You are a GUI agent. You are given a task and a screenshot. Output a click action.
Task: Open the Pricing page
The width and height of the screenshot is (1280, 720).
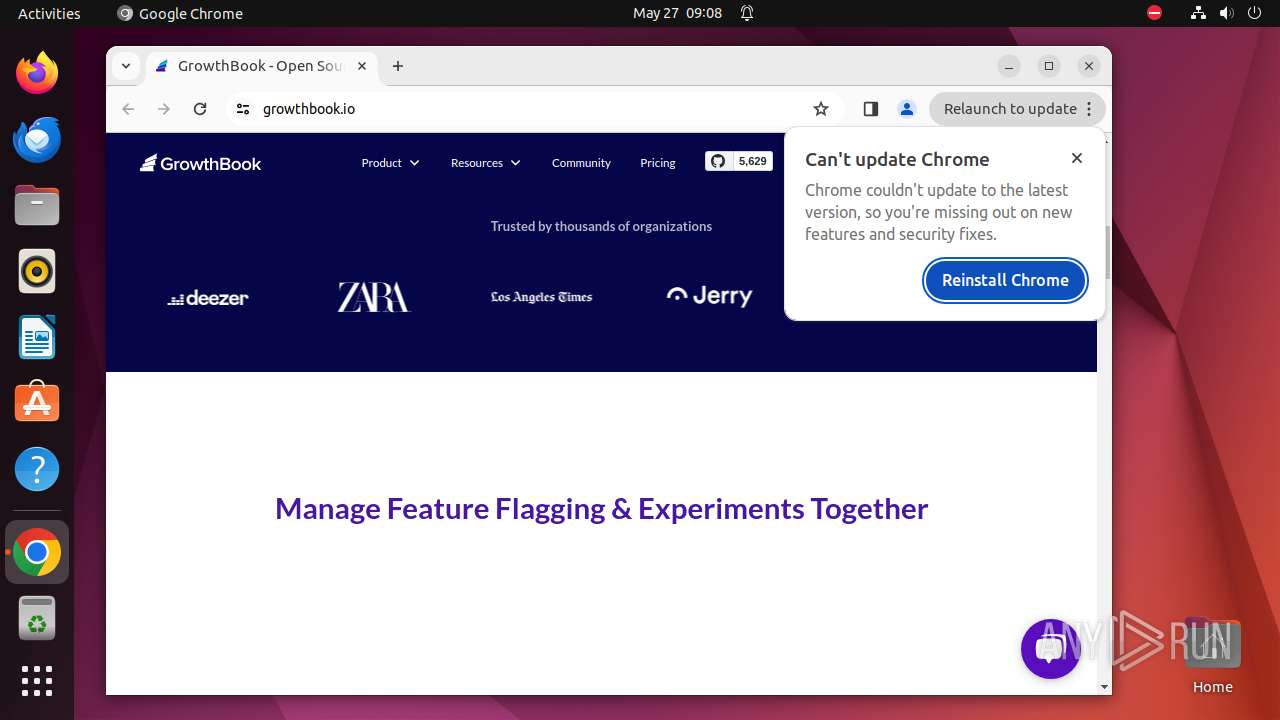[658, 163]
